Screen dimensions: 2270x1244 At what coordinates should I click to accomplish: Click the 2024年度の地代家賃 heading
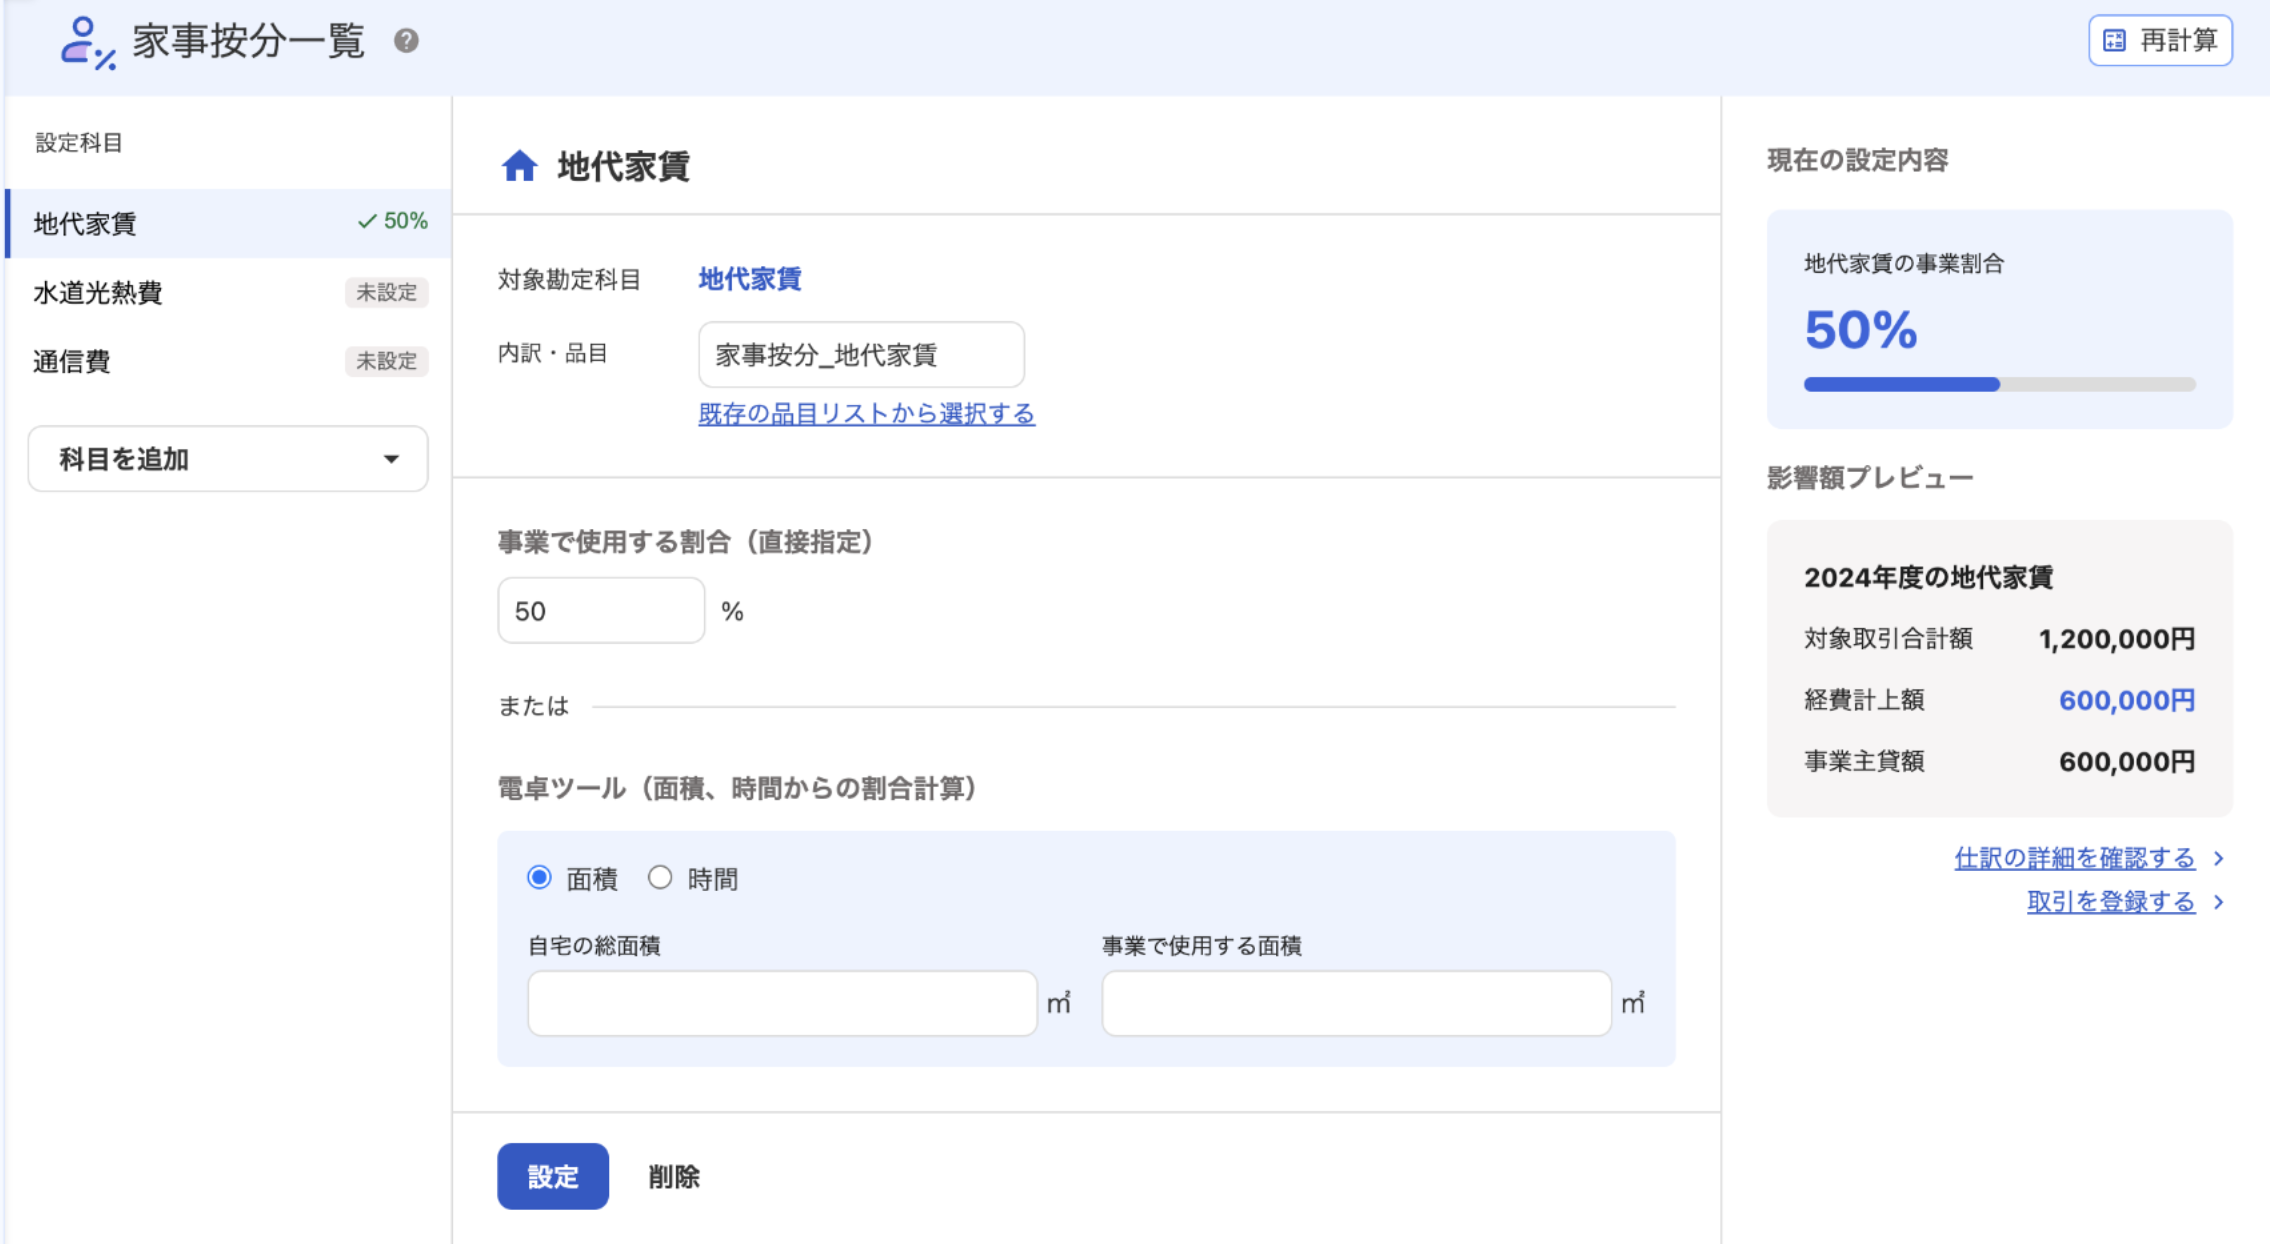(x=1928, y=577)
